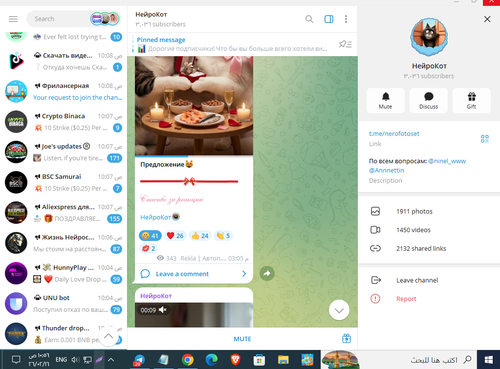Toggle the clapping reaction with 5
Screen dimensions: 500x369
pyautogui.click(x=223, y=236)
